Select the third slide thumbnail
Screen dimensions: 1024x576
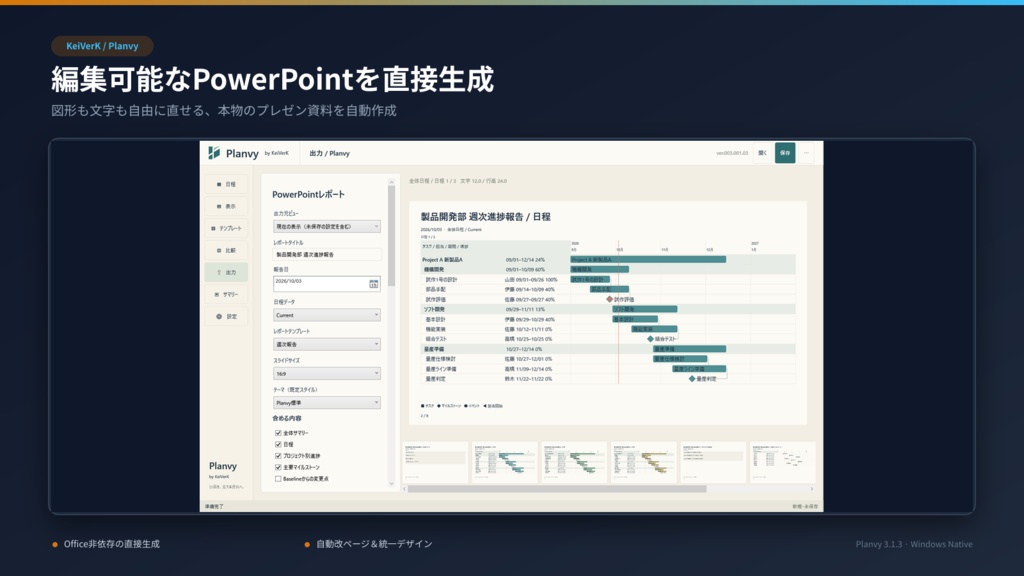coord(575,462)
